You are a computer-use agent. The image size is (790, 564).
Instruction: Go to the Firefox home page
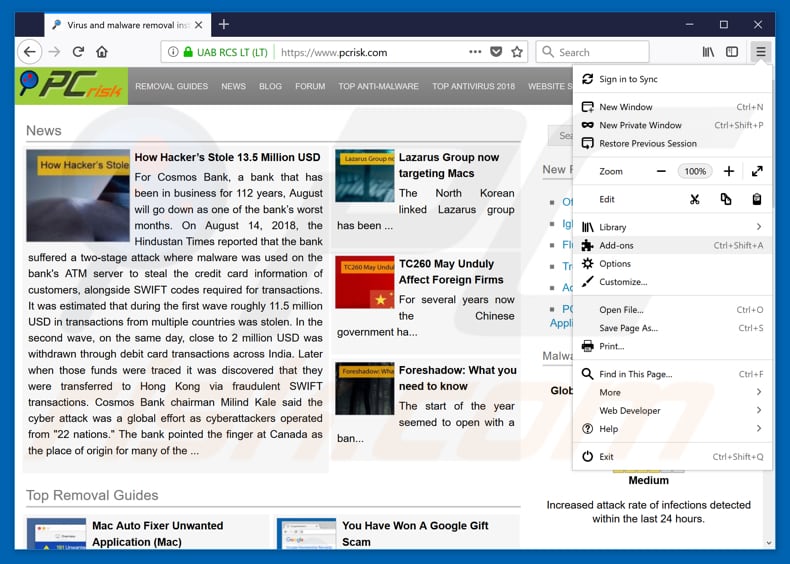(x=102, y=52)
